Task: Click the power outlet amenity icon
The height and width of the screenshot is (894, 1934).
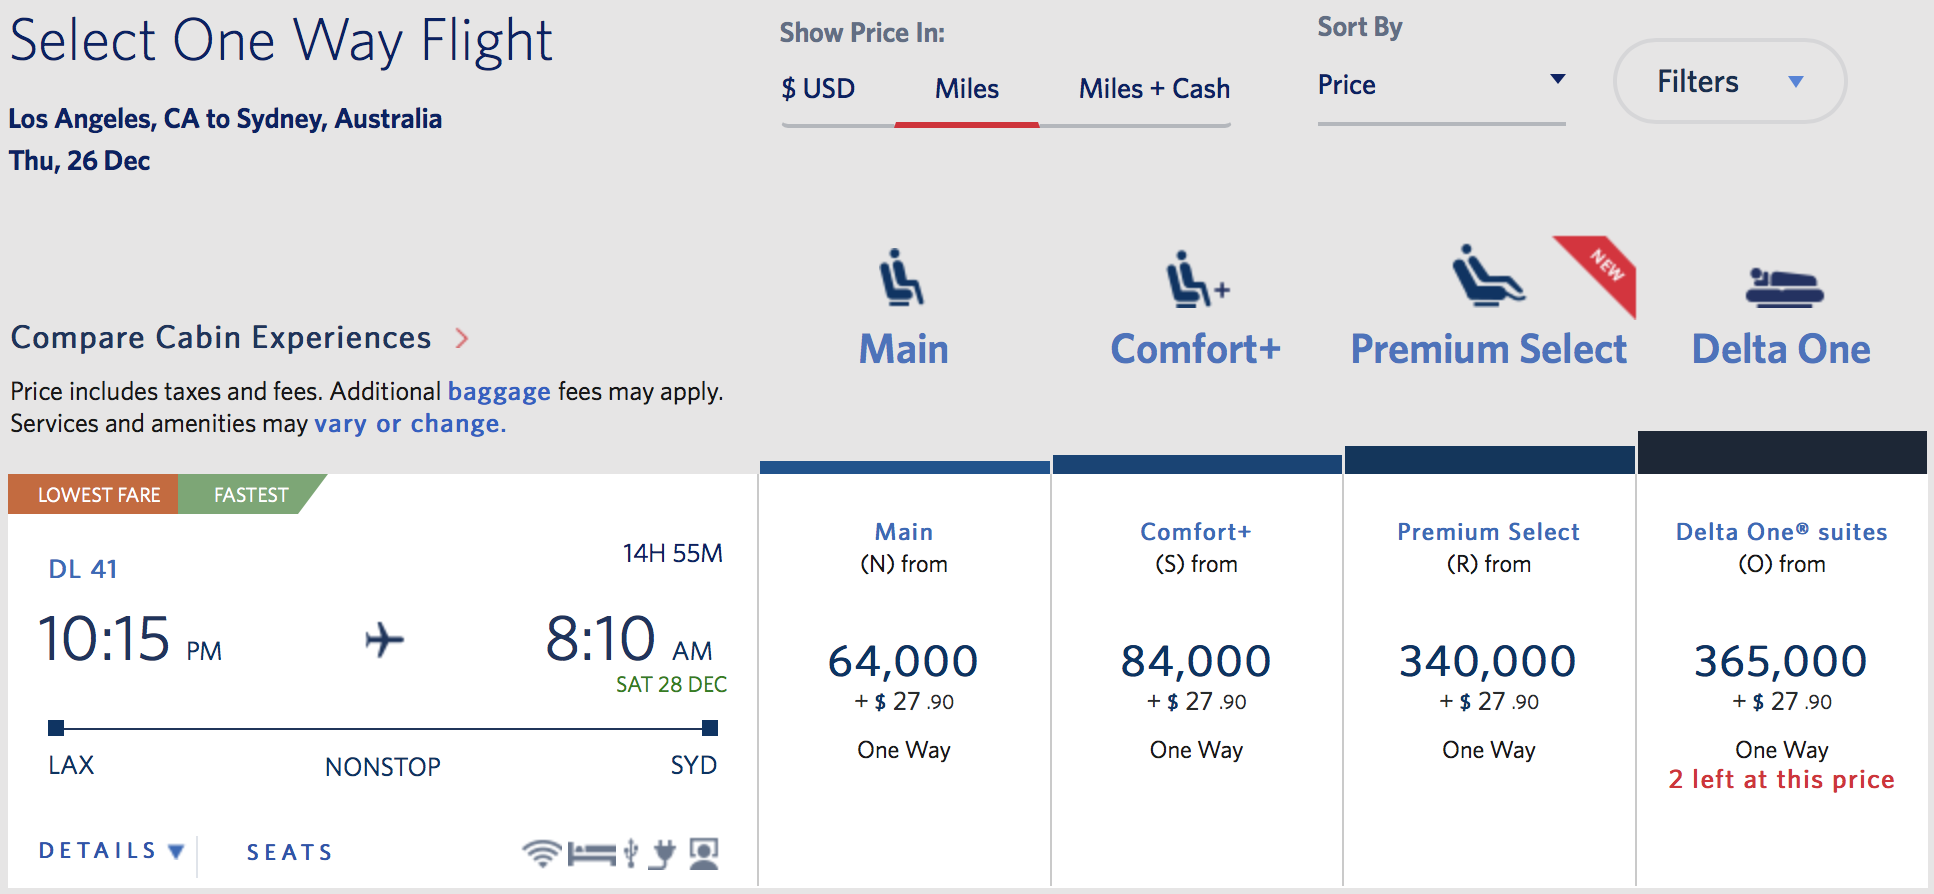Action: (x=664, y=852)
